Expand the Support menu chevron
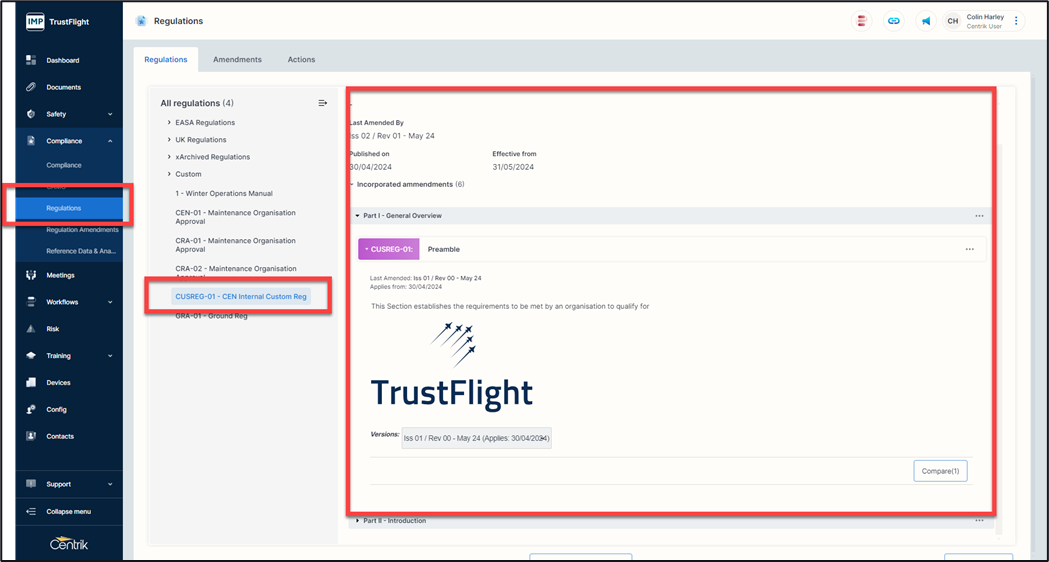The image size is (1049, 562). (x=110, y=484)
